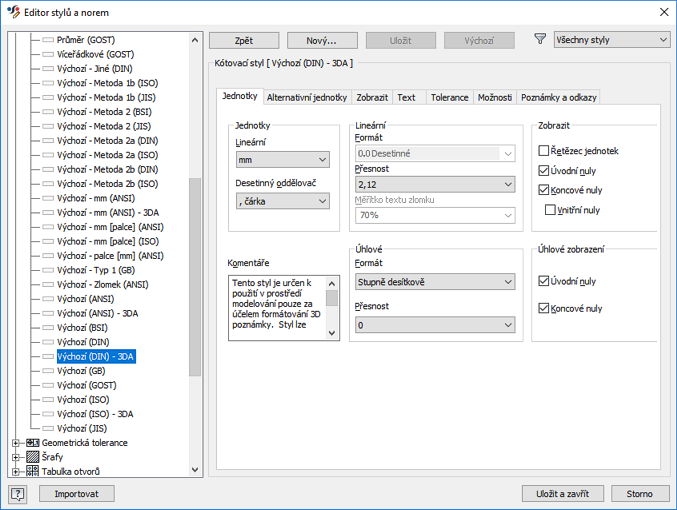Click the Výchozí (ISO) style icon
The width and height of the screenshot is (677, 510).
coord(48,399)
